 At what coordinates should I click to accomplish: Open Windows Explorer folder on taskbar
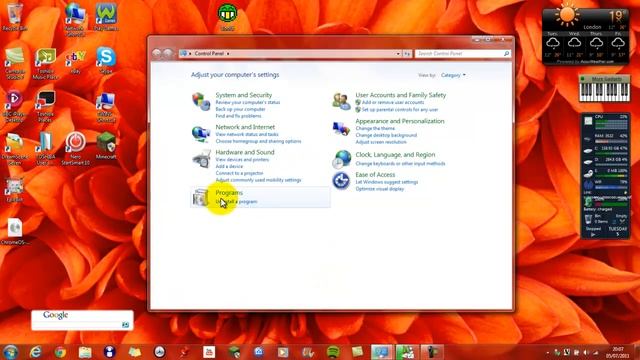coord(85,352)
